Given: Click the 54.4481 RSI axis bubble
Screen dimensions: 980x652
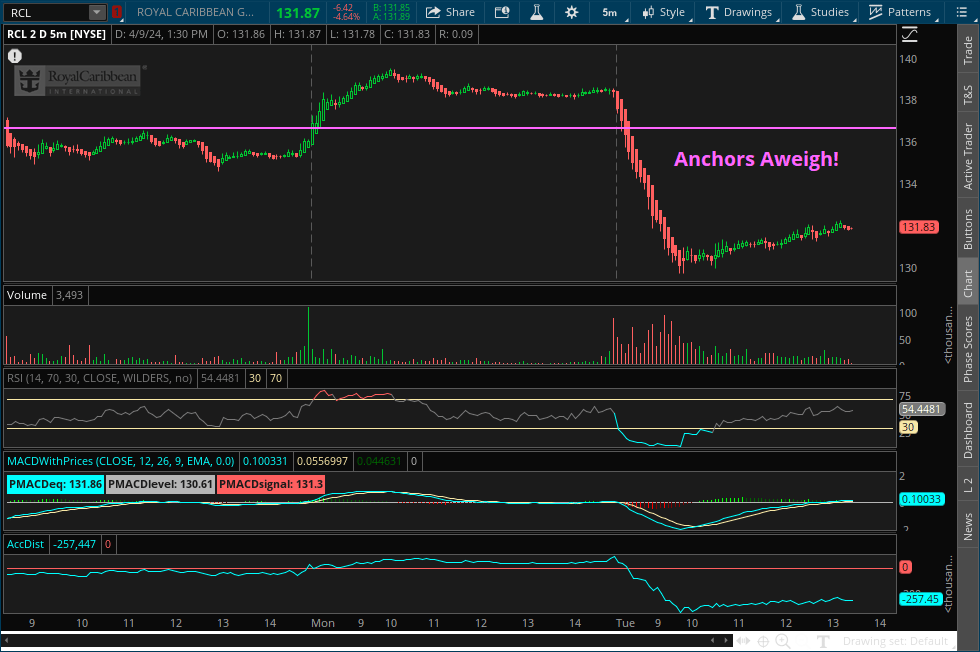Looking at the screenshot, I should point(921,409).
